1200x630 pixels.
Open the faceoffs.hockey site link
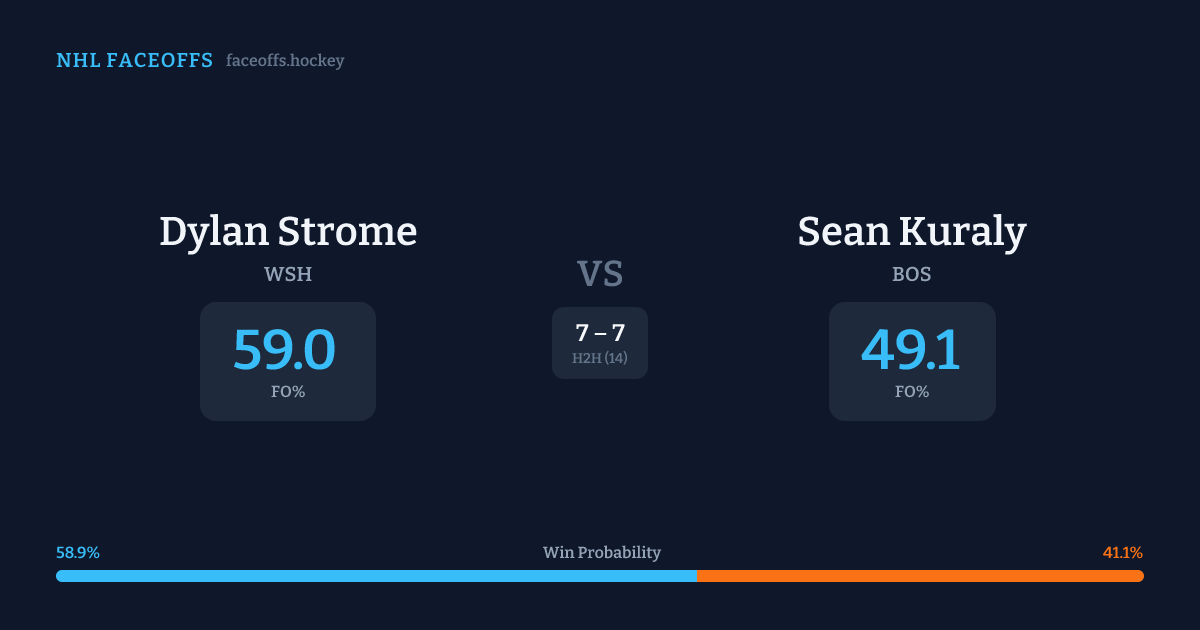point(285,61)
